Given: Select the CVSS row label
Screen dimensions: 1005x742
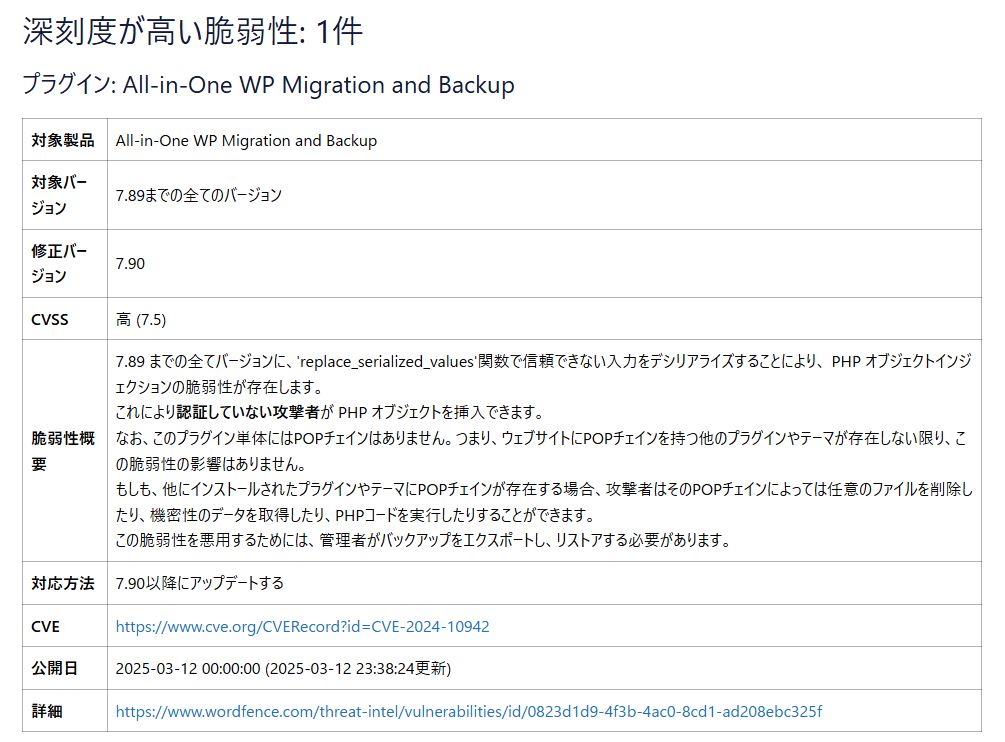Looking at the screenshot, I should pyautogui.click(x=49, y=319).
